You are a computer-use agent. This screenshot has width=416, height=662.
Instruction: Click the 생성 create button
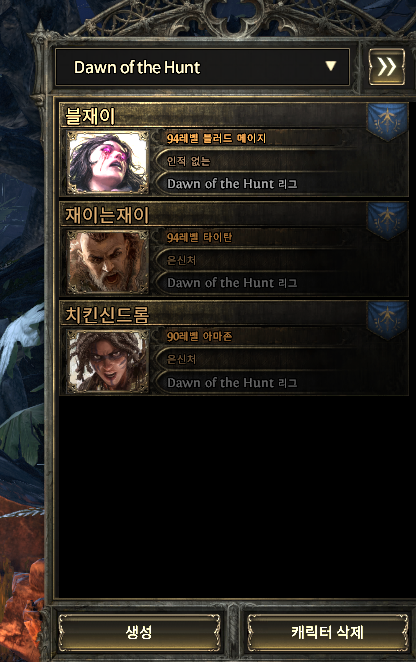click(x=139, y=632)
